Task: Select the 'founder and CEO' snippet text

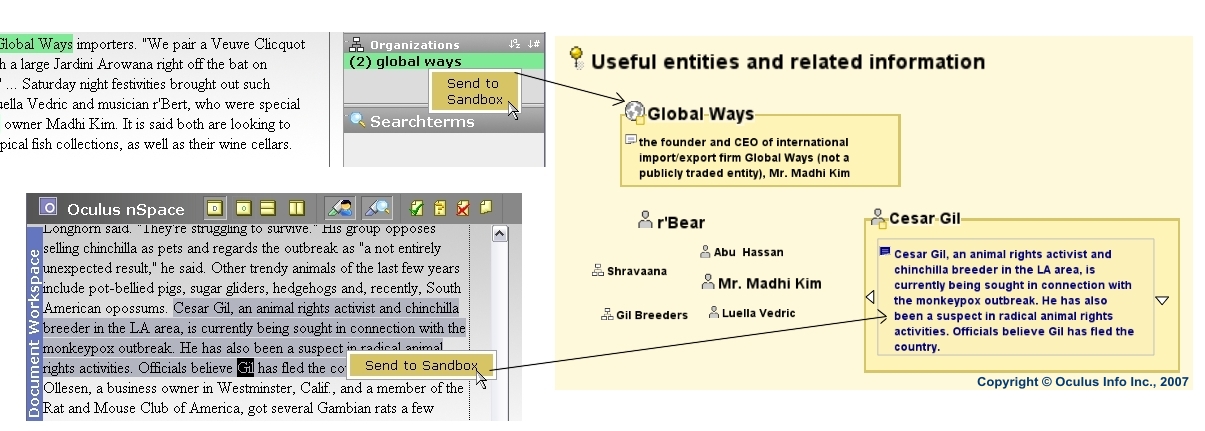Action: pos(744,157)
